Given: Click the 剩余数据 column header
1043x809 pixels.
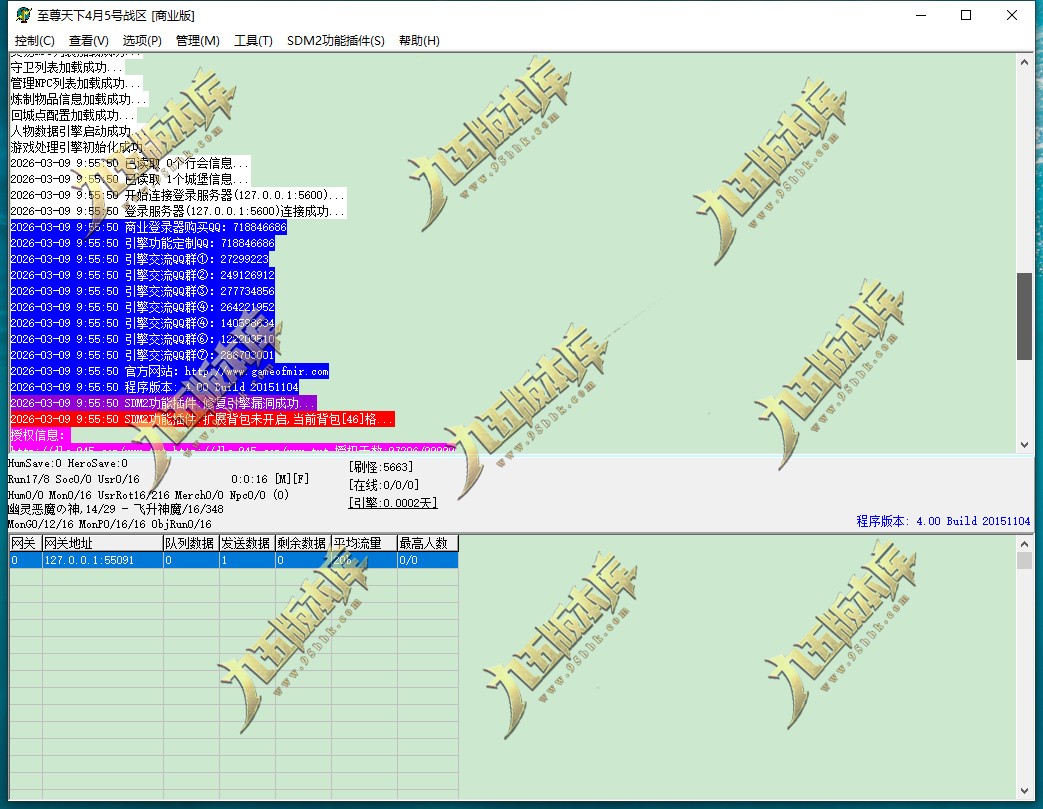Looking at the screenshot, I should (x=303, y=544).
